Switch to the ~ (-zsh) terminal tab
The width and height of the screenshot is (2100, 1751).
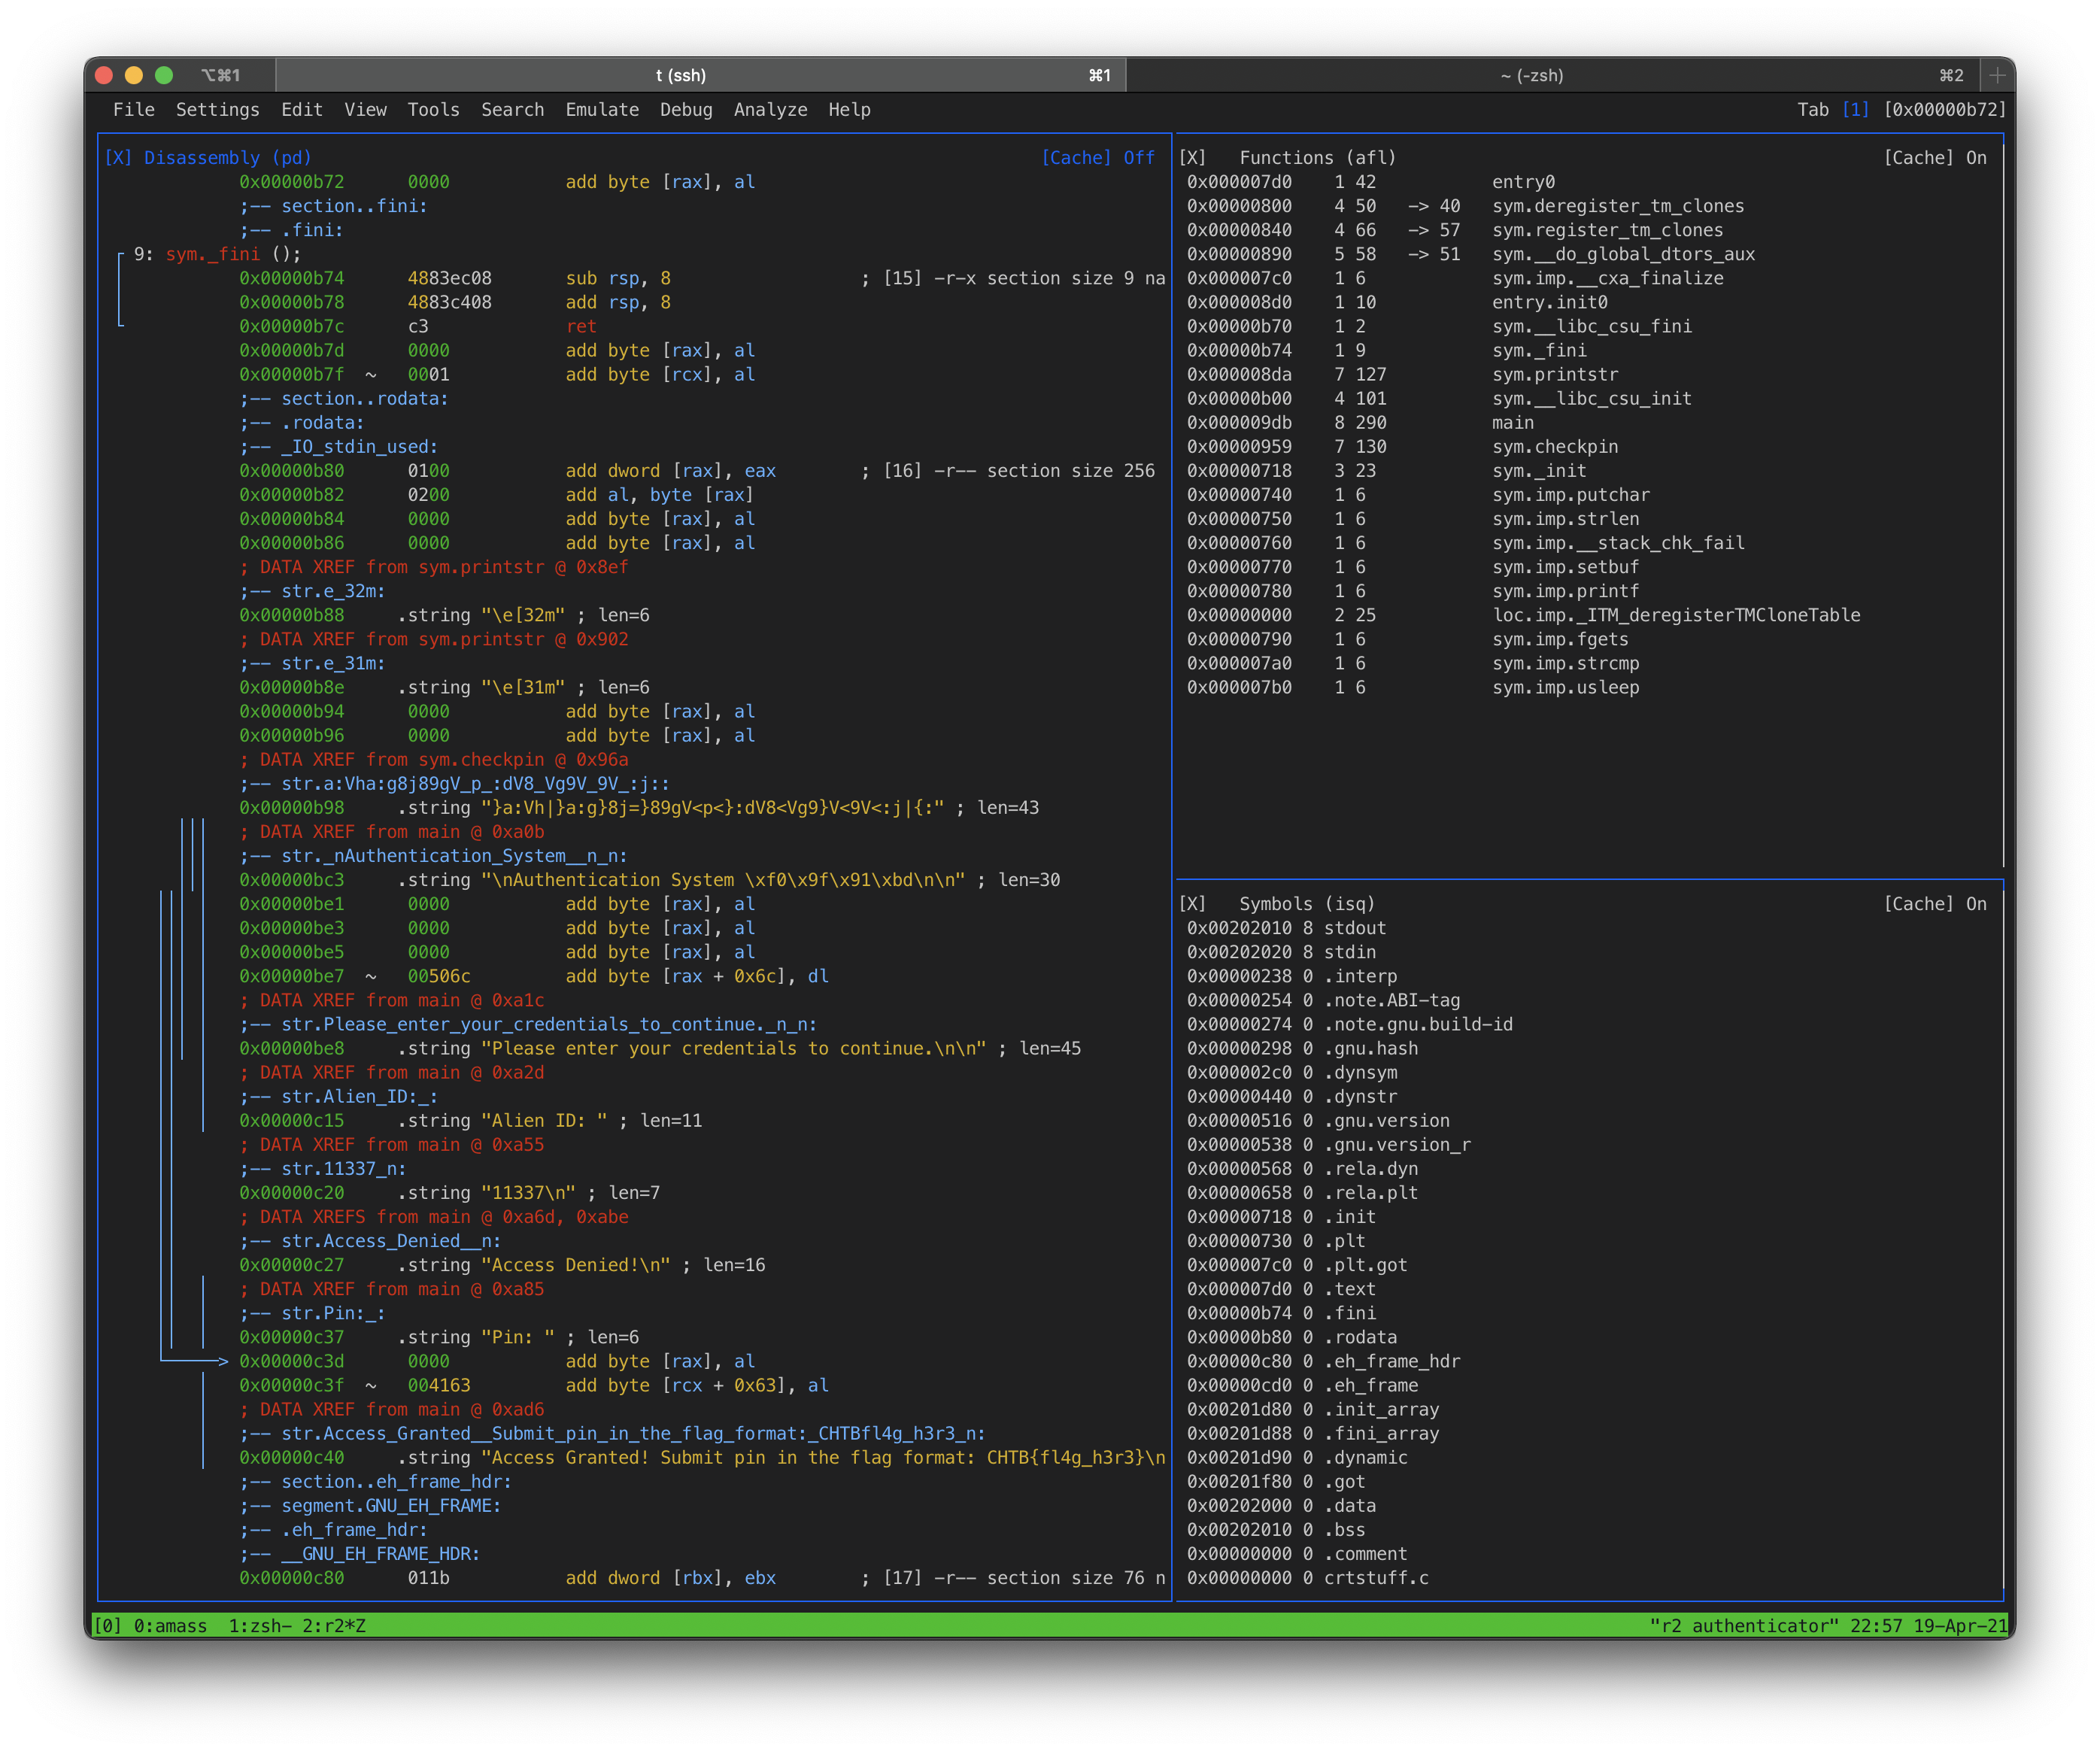point(1552,75)
